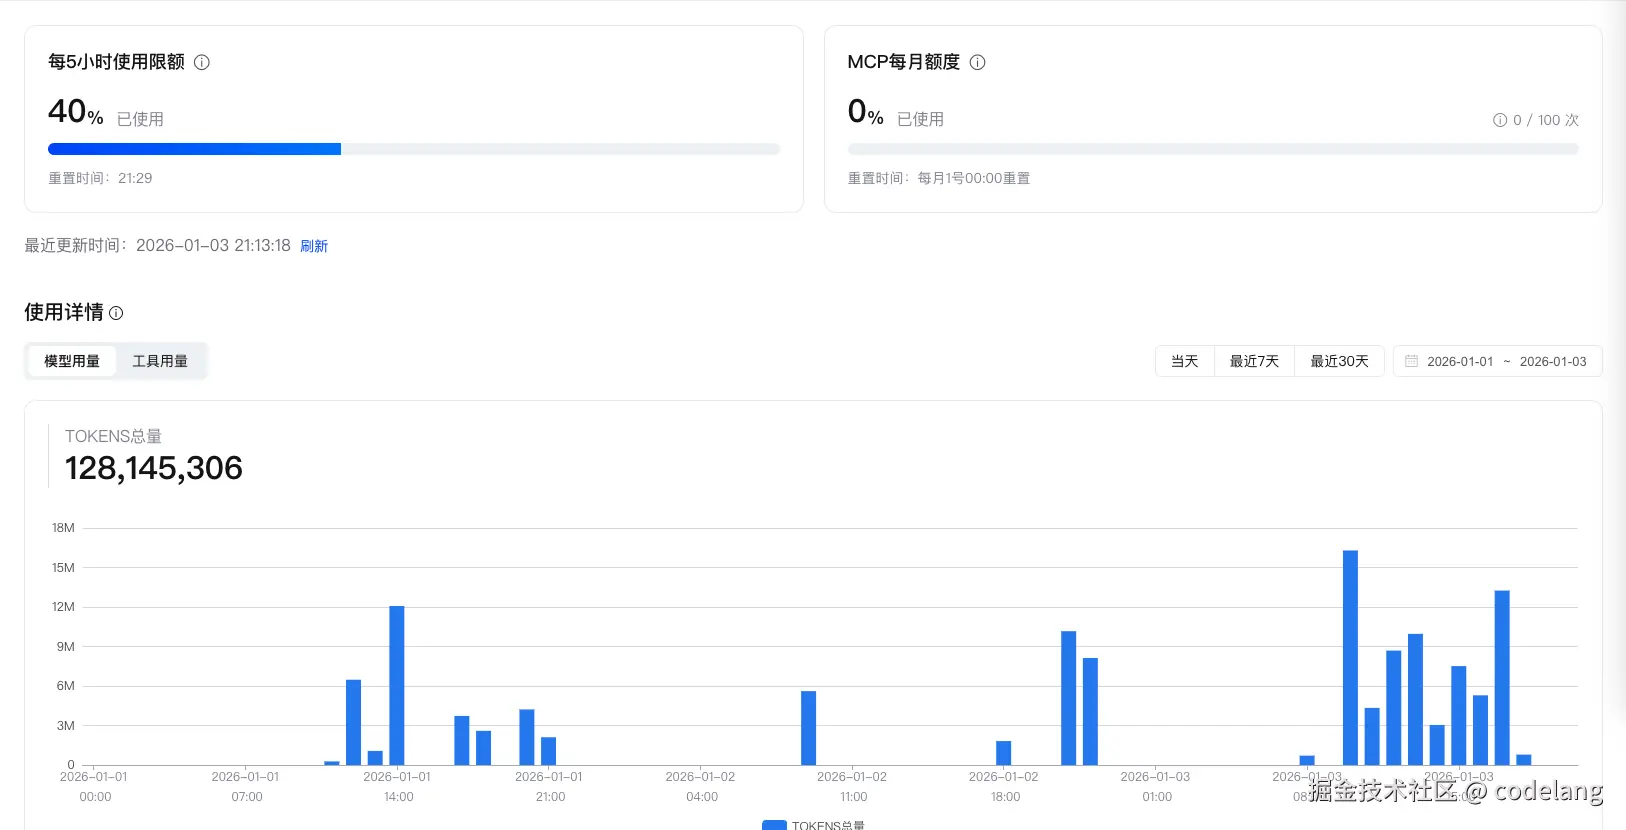Click the end date field 2026-01-03
The width and height of the screenshot is (1626, 830).
point(1553,361)
